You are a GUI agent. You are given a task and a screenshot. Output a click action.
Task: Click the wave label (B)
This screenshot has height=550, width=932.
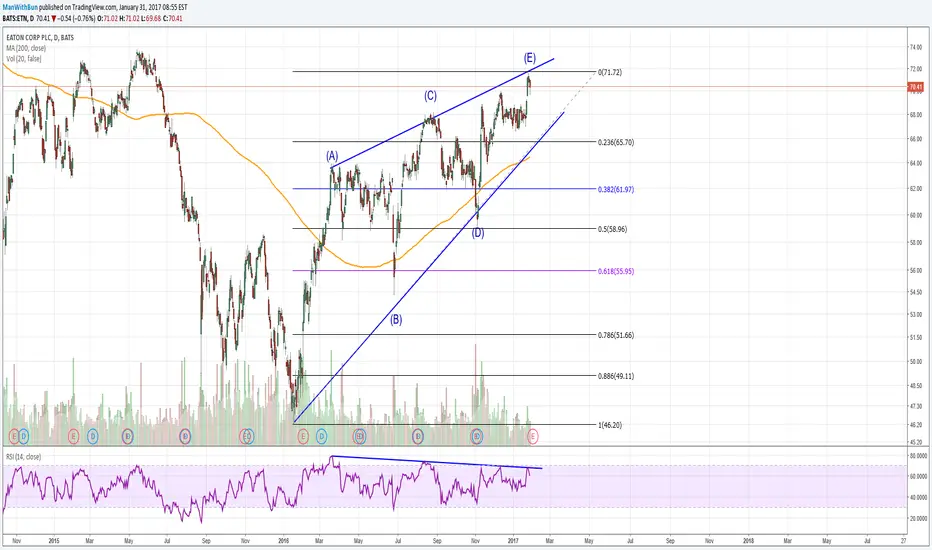pos(396,320)
